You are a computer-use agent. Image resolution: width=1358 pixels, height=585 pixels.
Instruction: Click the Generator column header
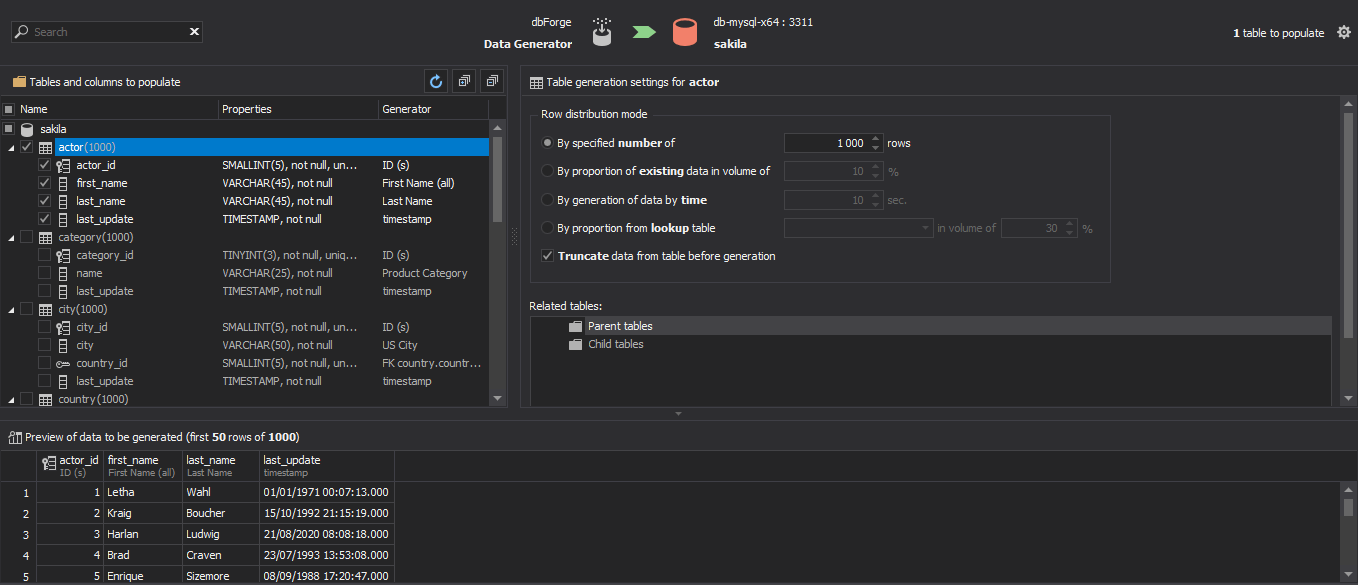pyautogui.click(x=433, y=109)
